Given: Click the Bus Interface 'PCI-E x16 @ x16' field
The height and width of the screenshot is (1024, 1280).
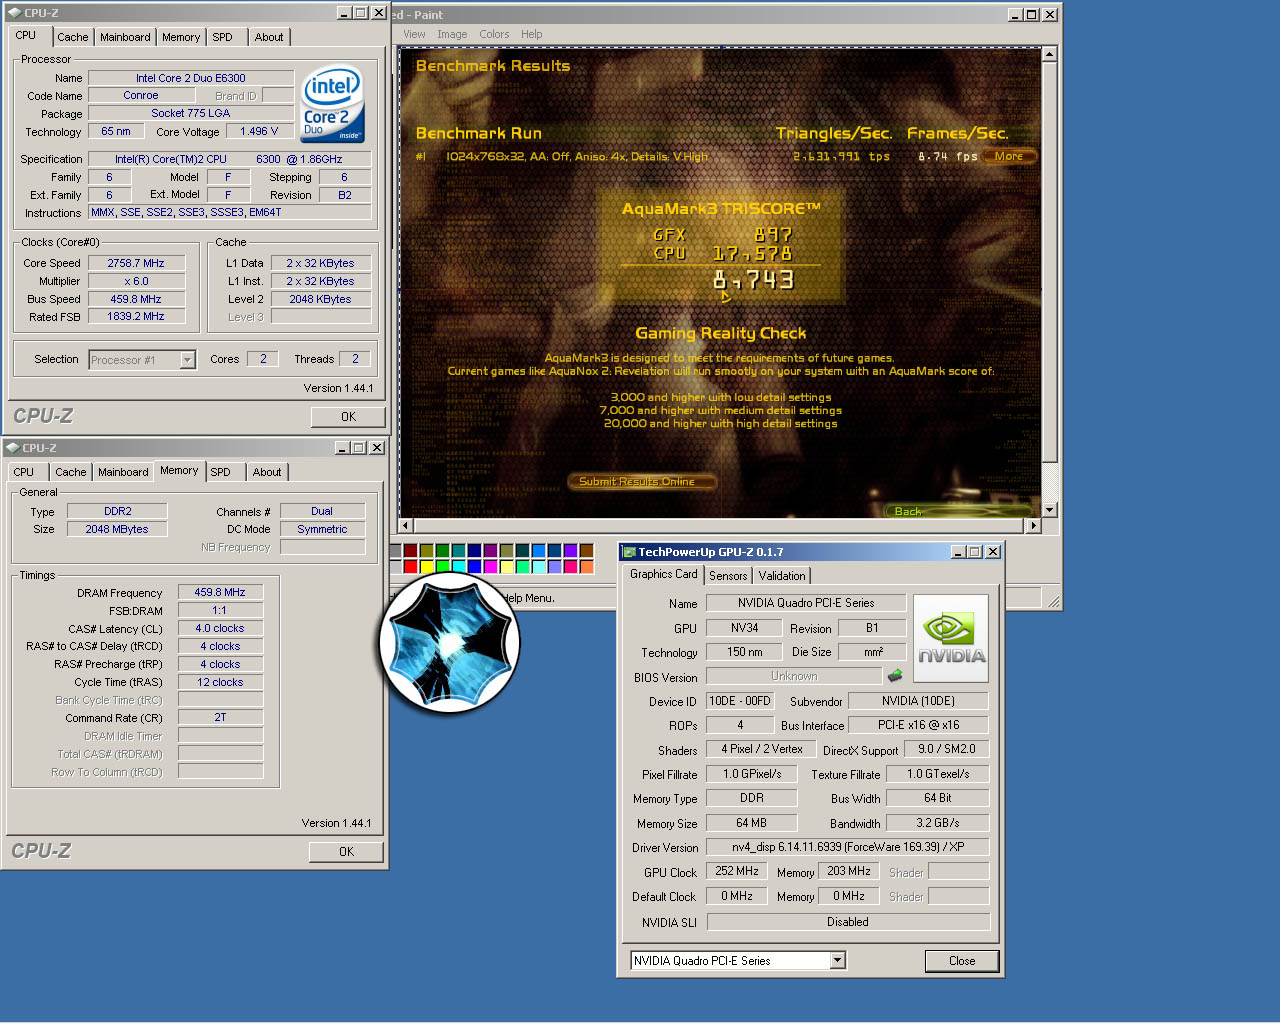Looking at the screenshot, I should [919, 725].
